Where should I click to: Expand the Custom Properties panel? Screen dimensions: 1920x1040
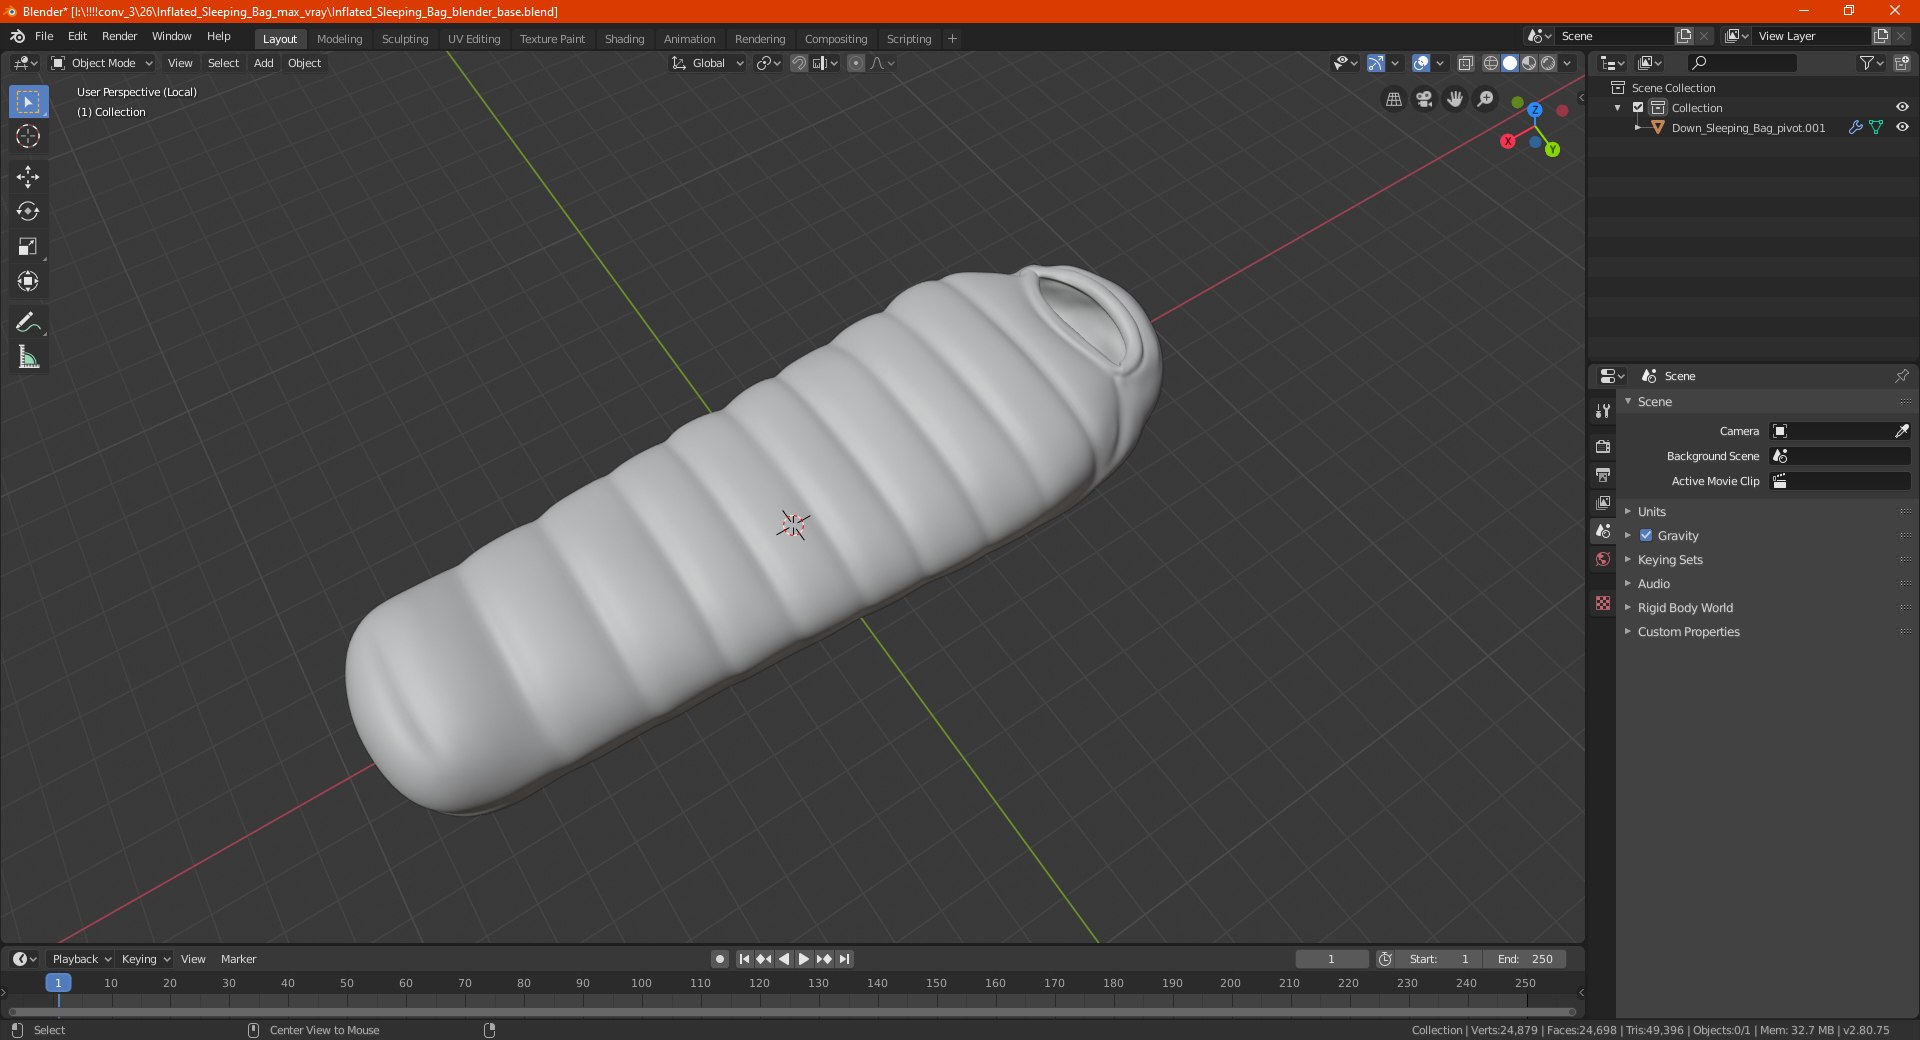tap(1688, 632)
